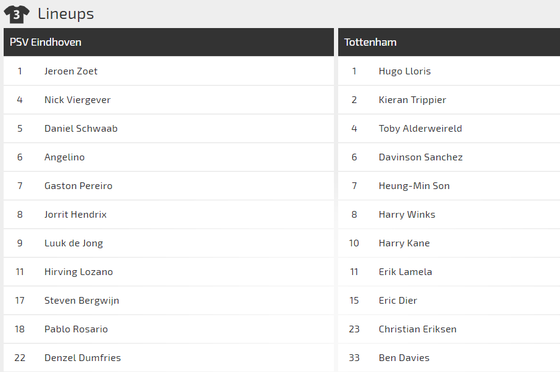Click Luuk de Jong's name

click(74, 243)
